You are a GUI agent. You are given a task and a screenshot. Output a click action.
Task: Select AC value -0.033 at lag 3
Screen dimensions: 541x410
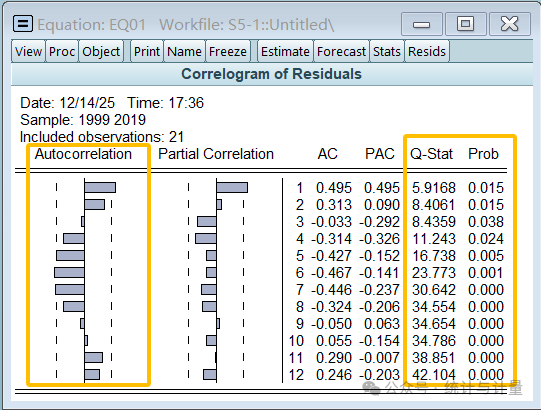pyautogui.click(x=331, y=222)
